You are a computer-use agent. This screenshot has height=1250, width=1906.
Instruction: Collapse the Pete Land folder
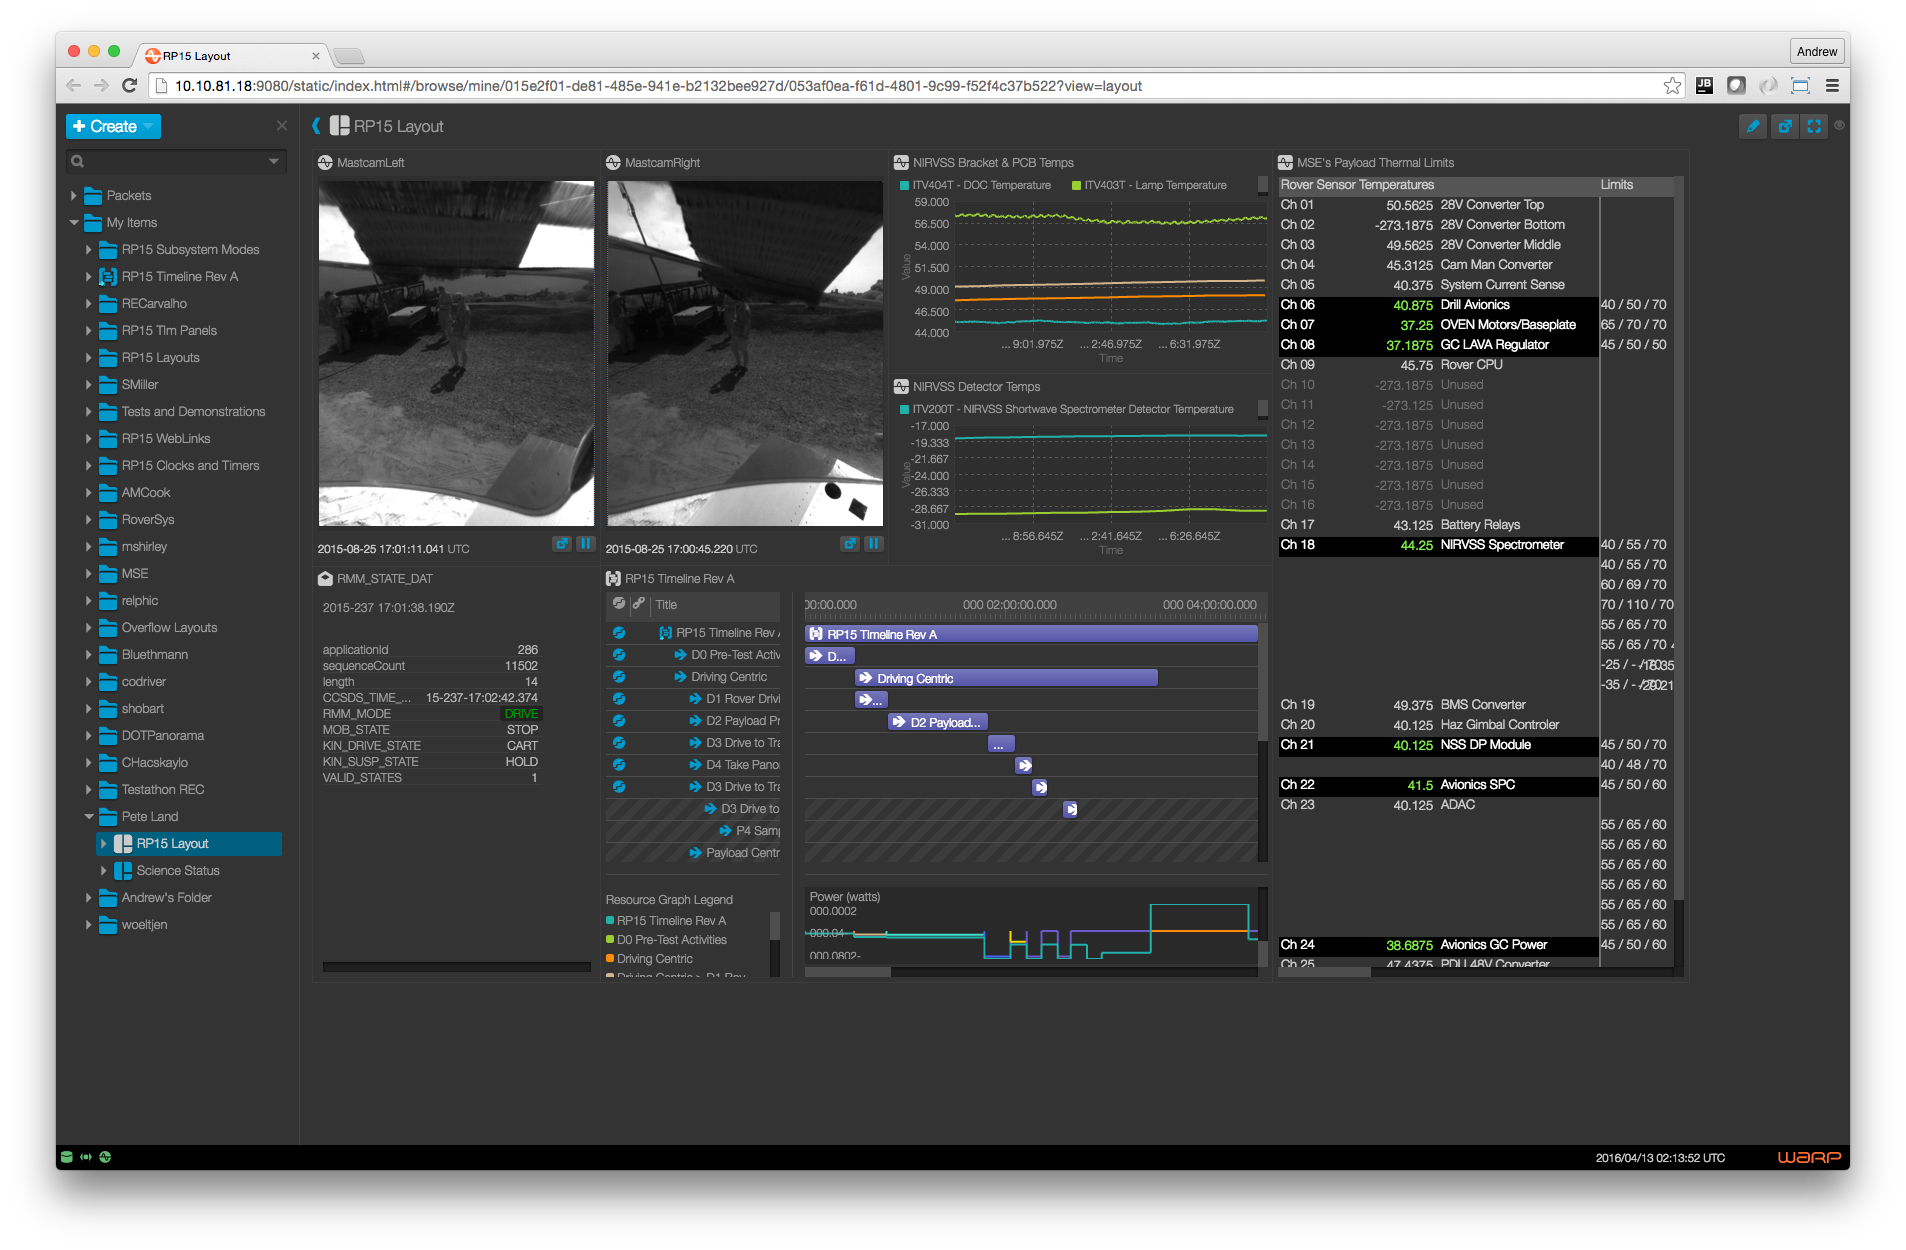89,817
